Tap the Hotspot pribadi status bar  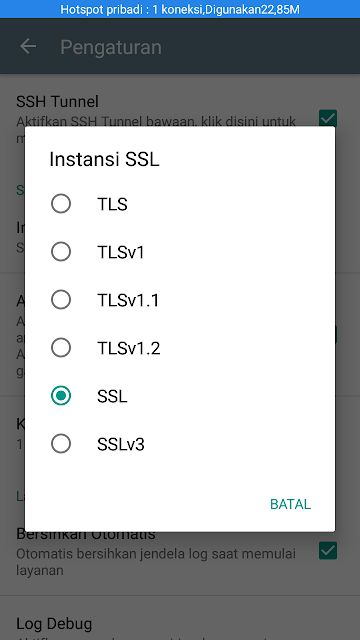[180, 9]
